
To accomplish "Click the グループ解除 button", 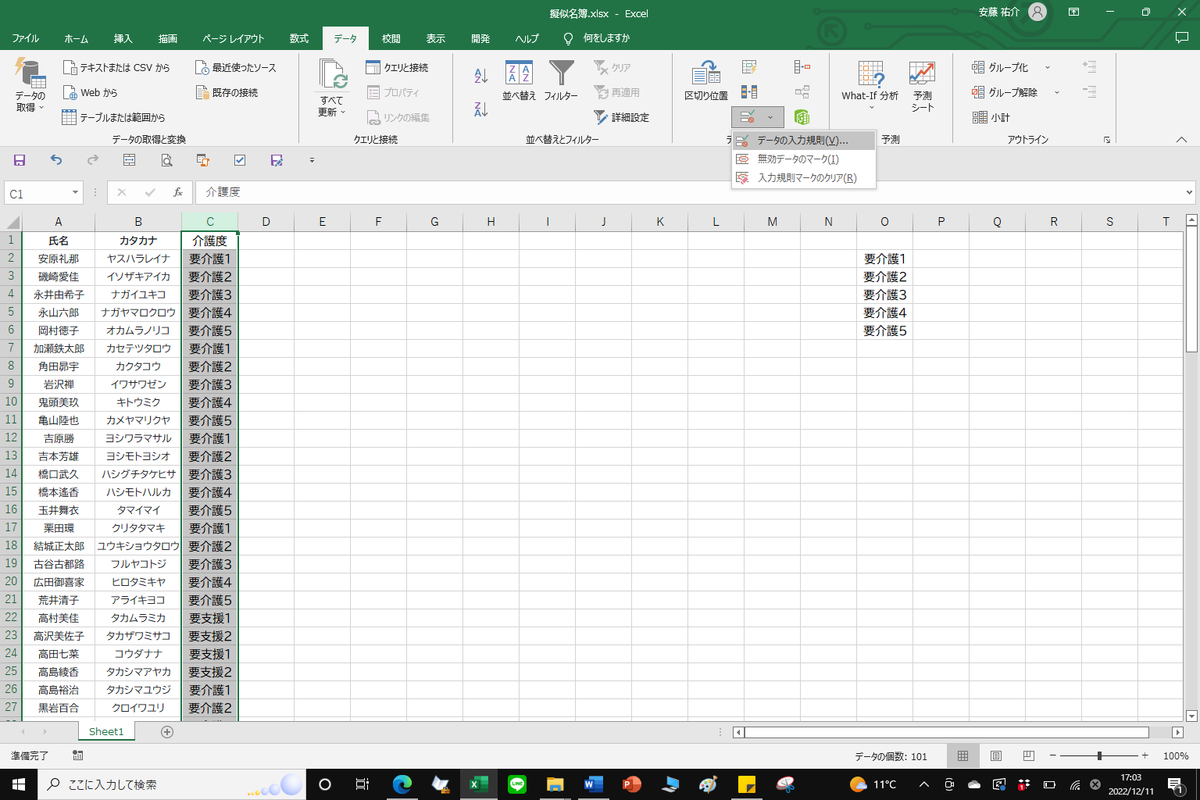I will (1006, 92).
